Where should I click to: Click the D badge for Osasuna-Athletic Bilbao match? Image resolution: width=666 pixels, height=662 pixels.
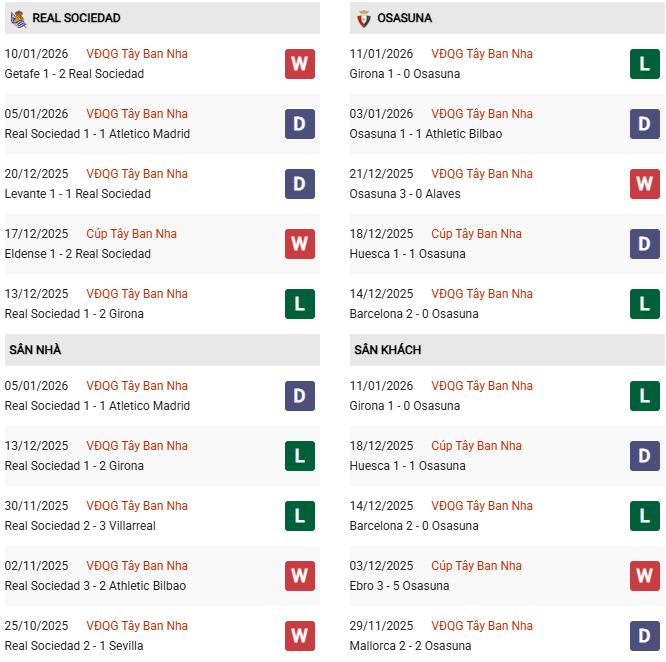click(644, 124)
